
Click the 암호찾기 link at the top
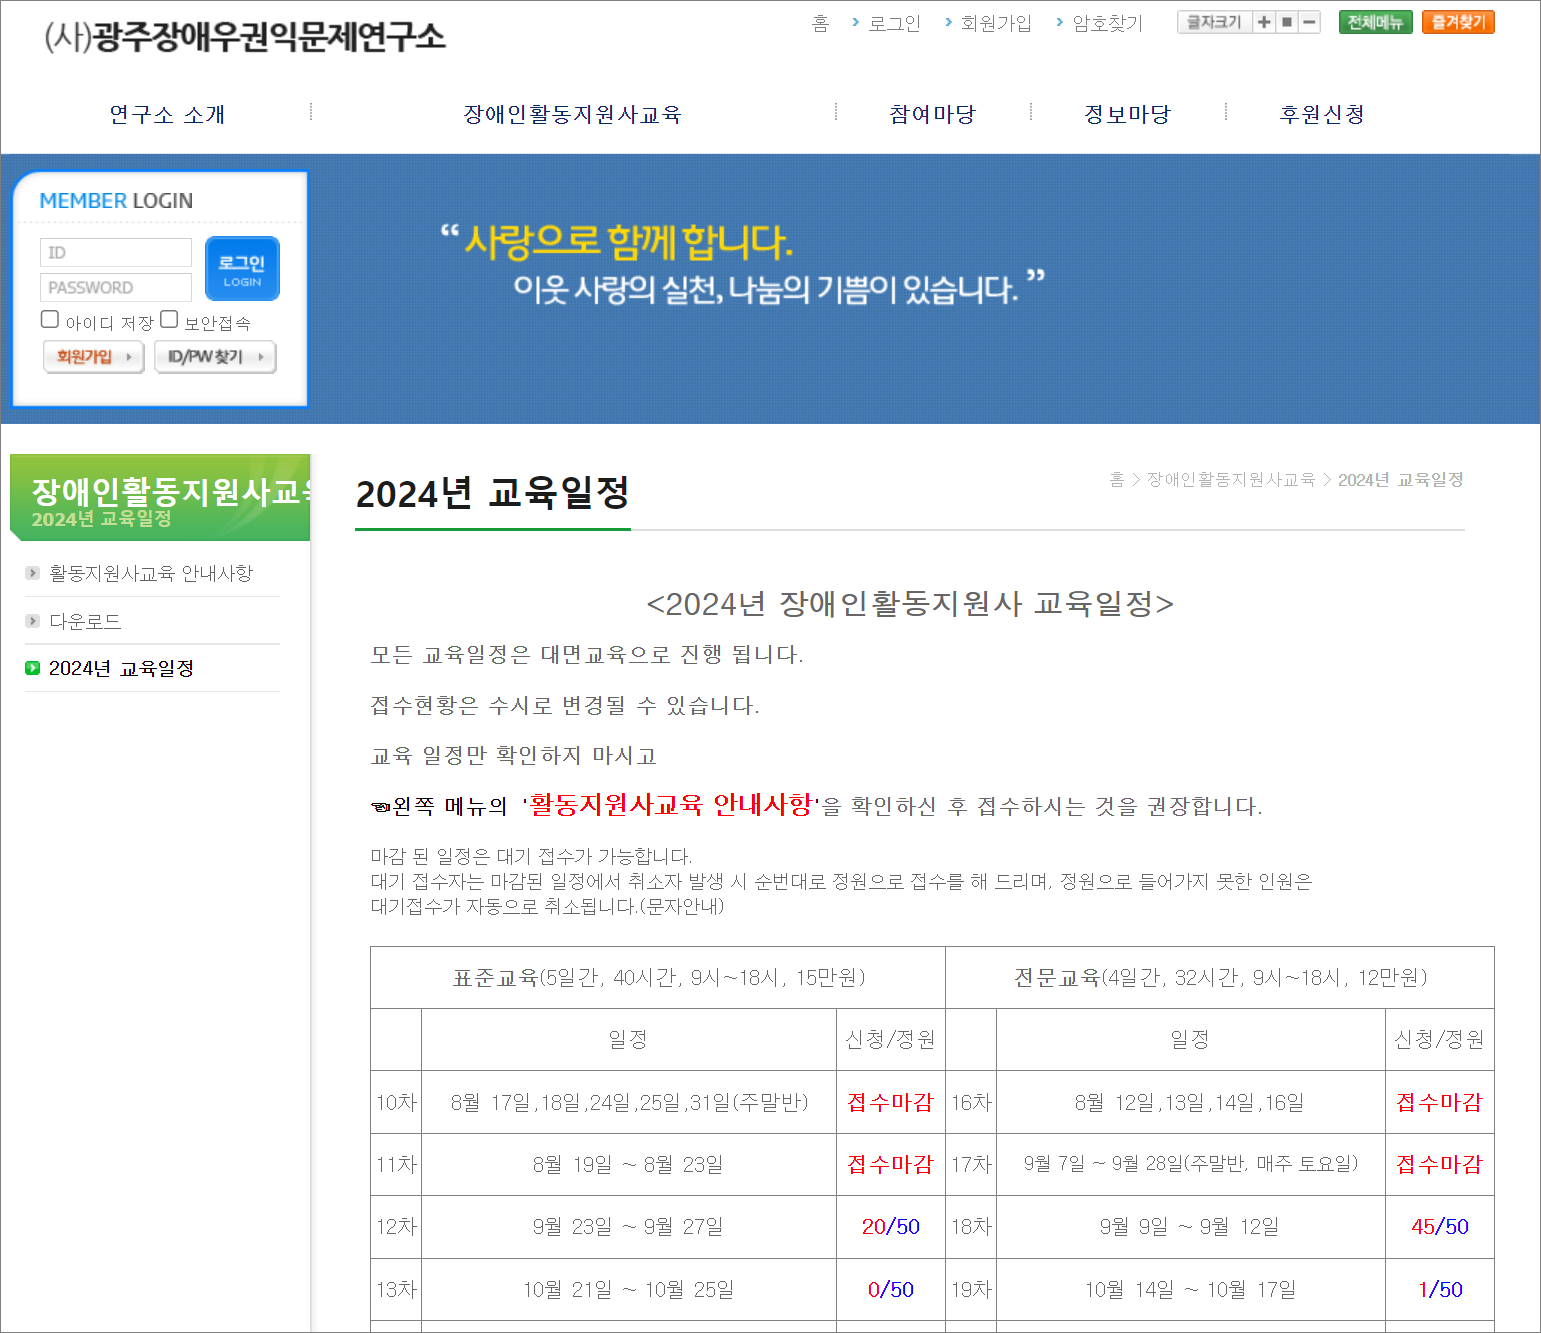pos(1106,23)
